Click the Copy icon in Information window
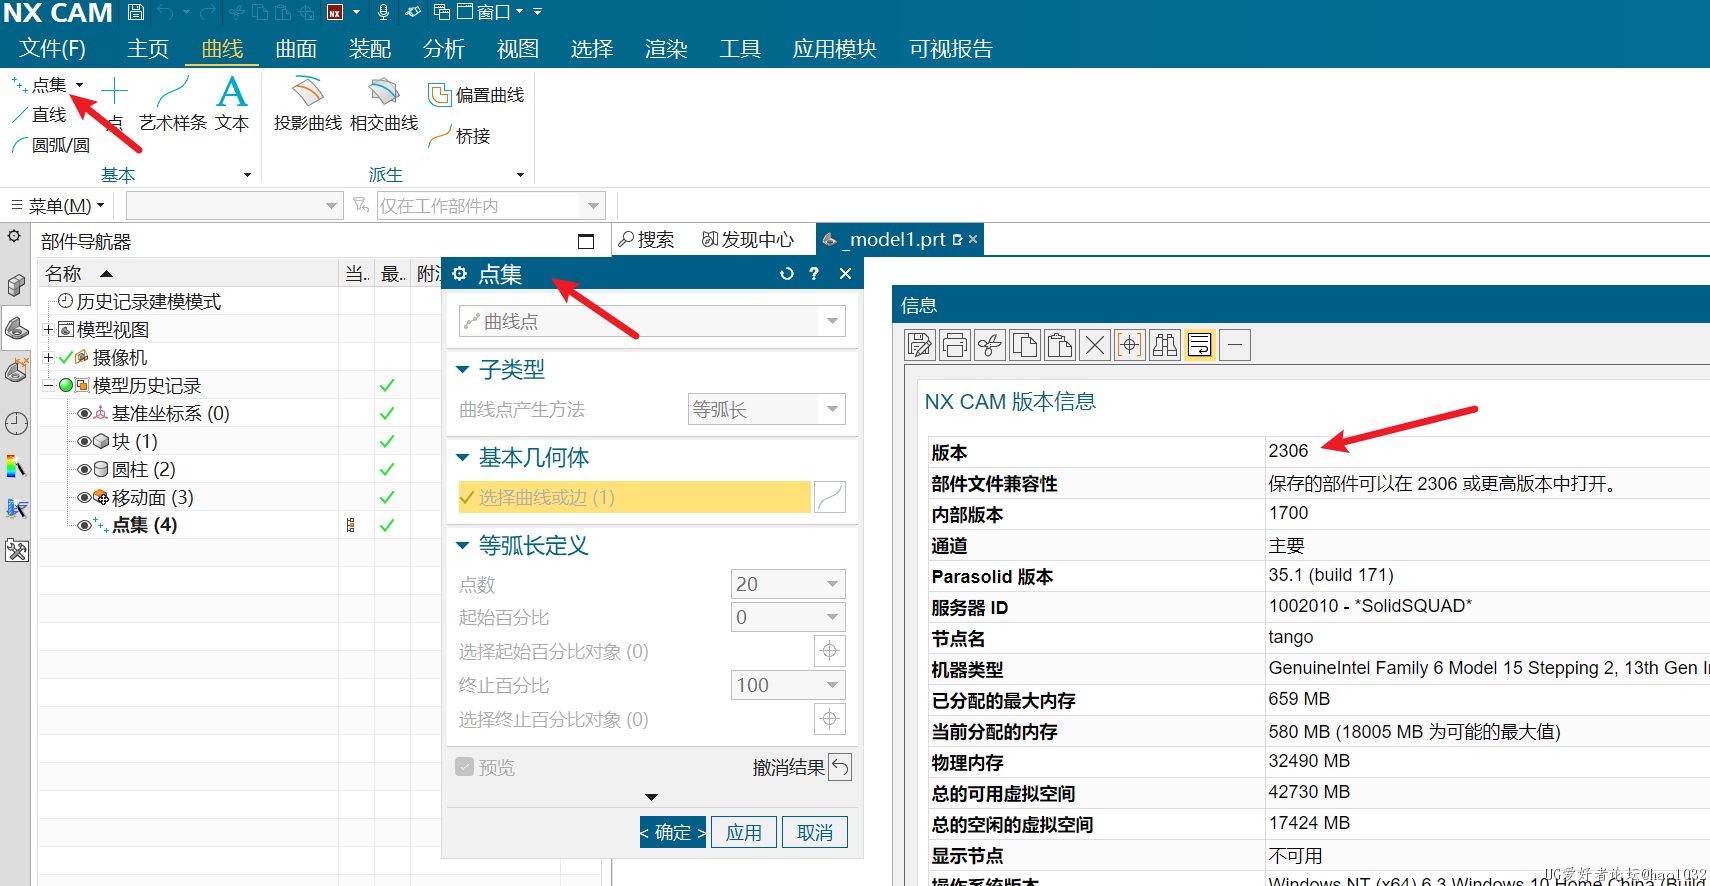 pos(1025,345)
